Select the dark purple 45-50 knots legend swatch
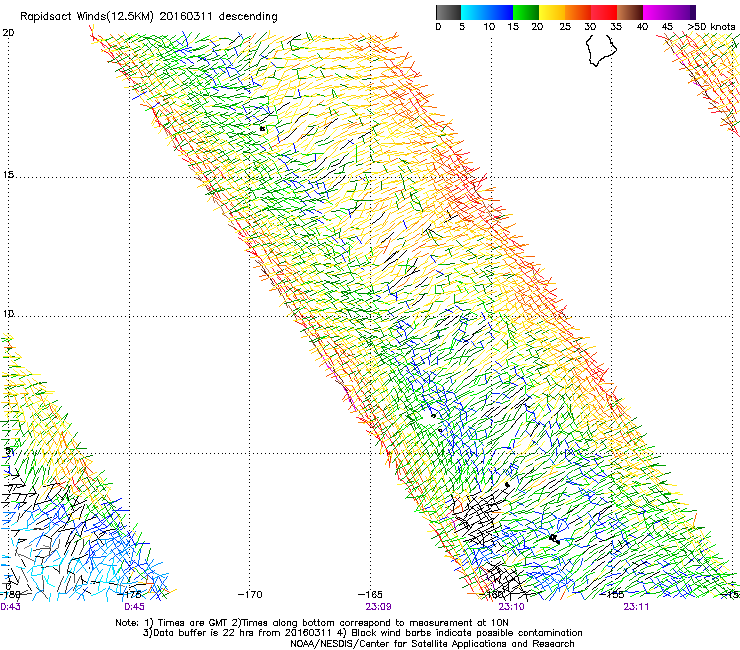The height and width of the screenshot is (650, 740). tap(682, 12)
